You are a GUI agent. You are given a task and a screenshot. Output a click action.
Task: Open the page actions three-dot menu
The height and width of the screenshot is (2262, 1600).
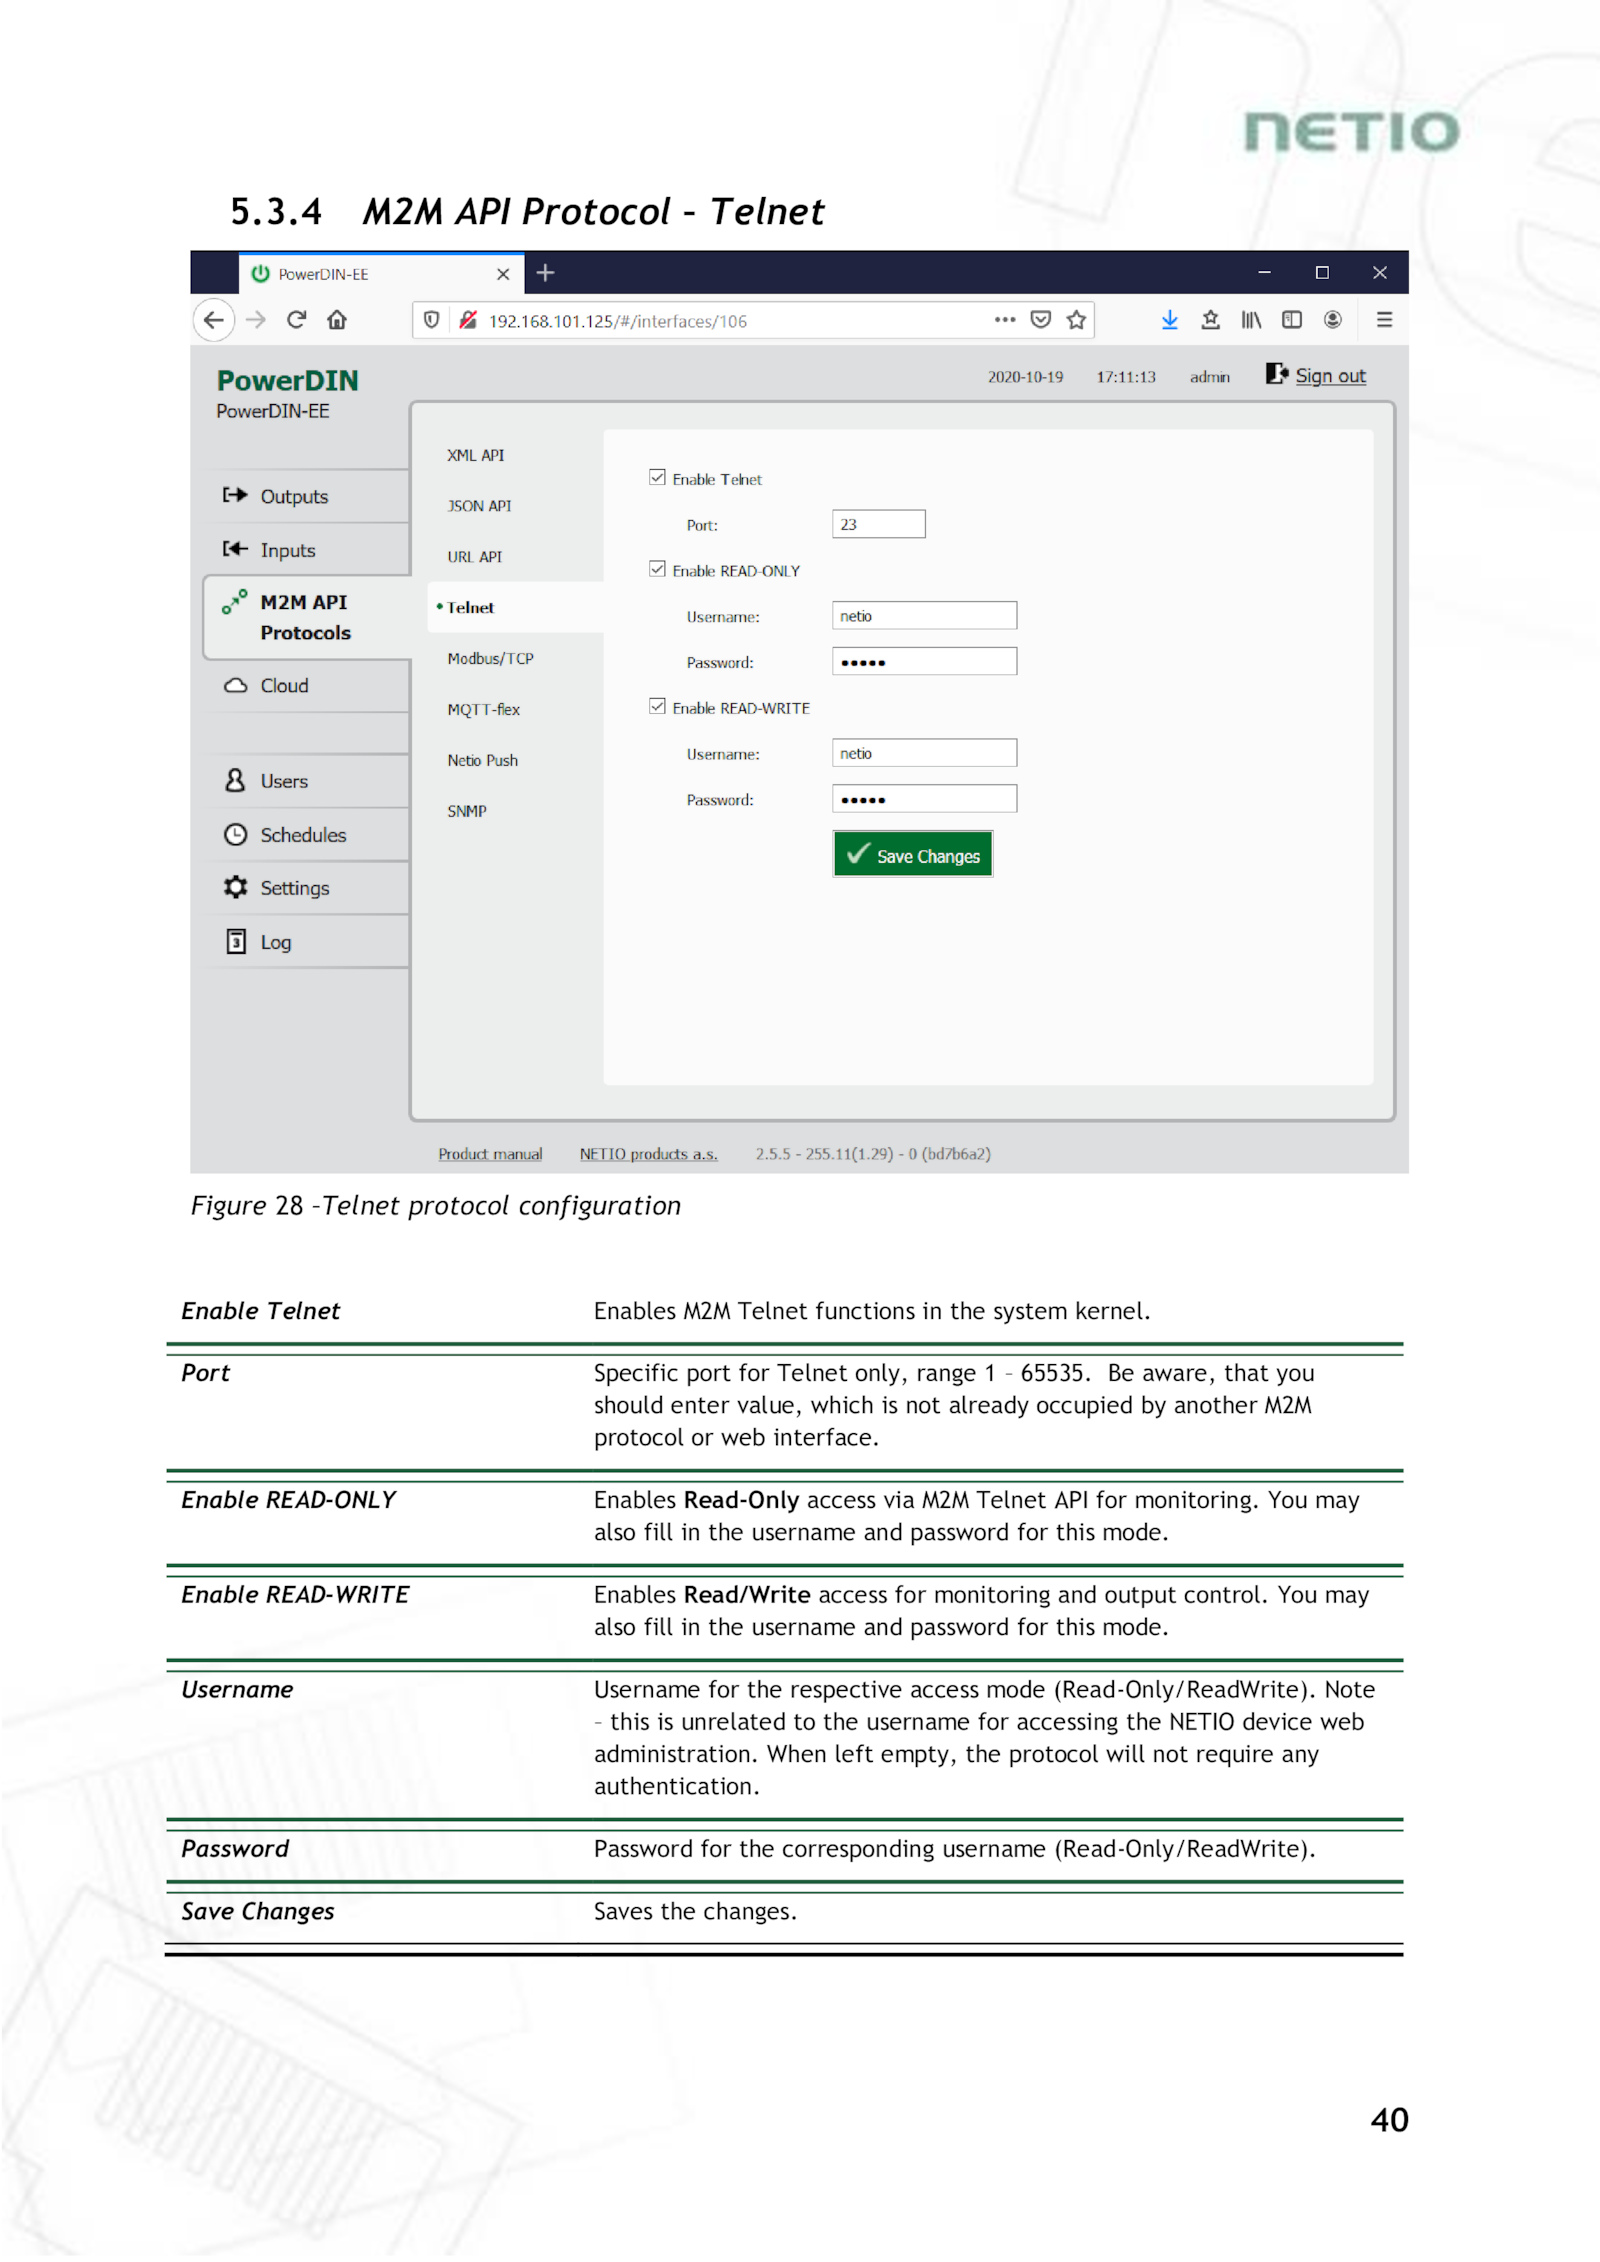click(1004, 320)
